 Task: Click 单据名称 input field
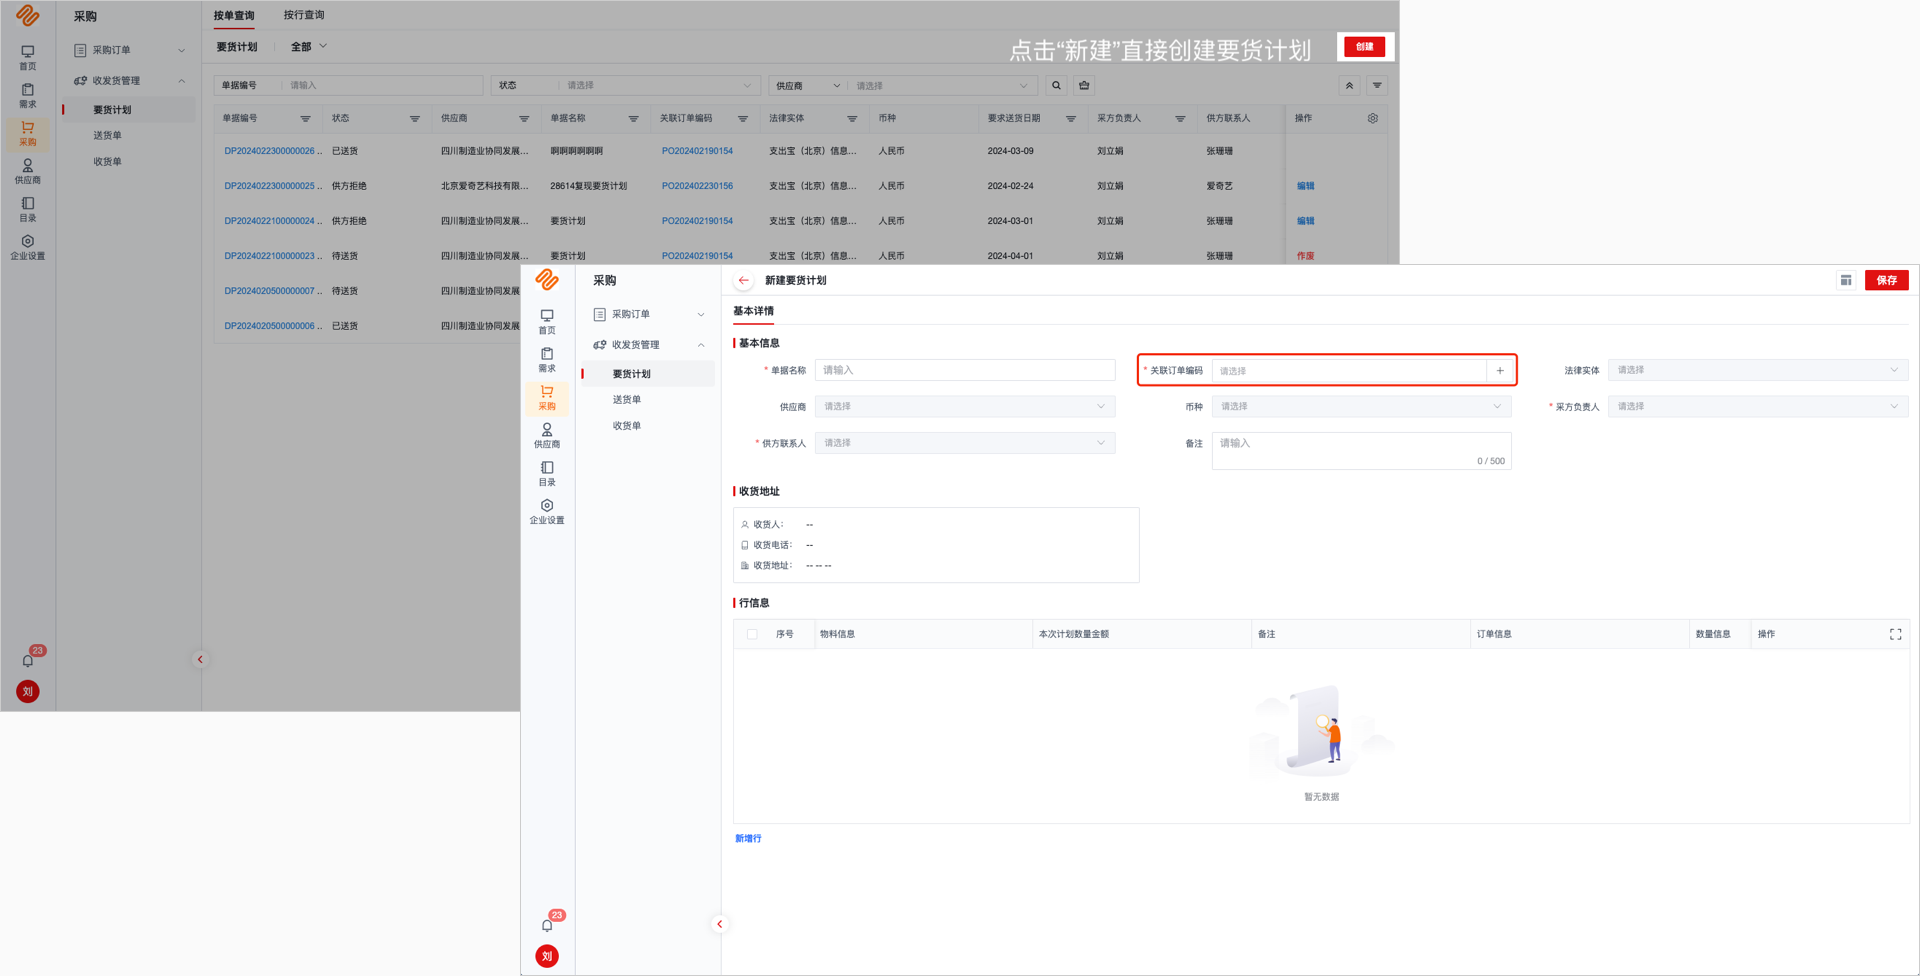pyautogui.click(x=964, y=370)
